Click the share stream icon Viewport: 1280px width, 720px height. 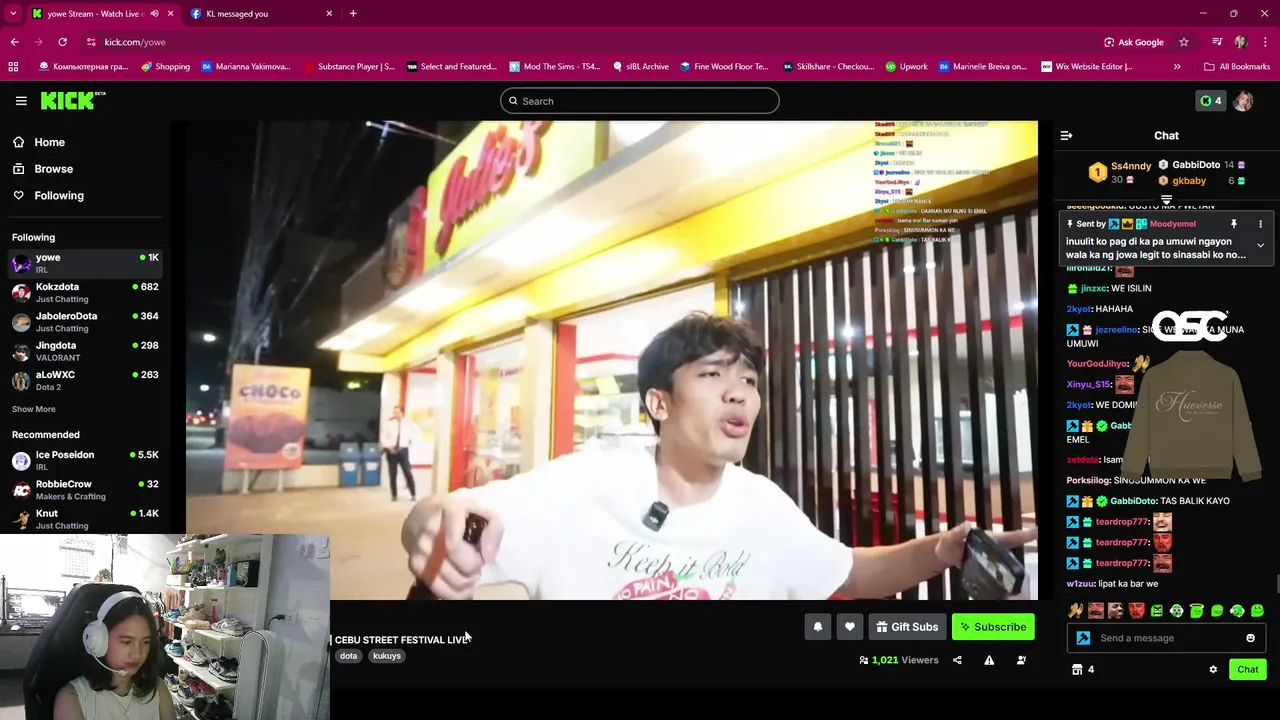point(957,660)
